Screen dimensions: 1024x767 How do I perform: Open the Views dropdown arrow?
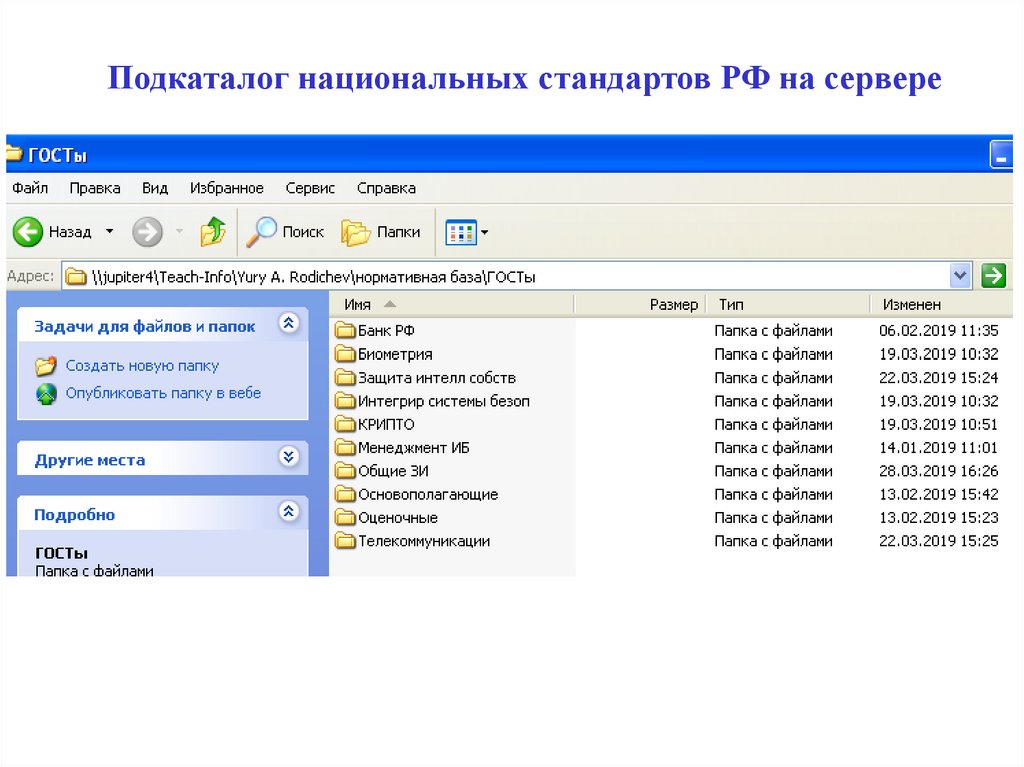click(485, 232)
